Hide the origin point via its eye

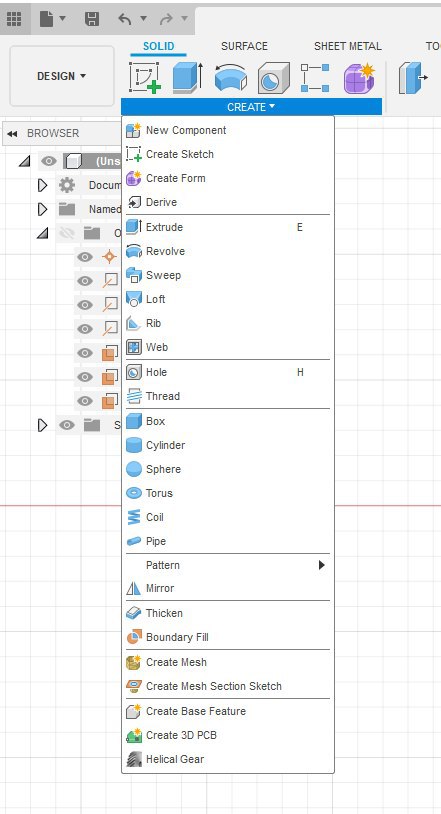[x=85, y=257]
